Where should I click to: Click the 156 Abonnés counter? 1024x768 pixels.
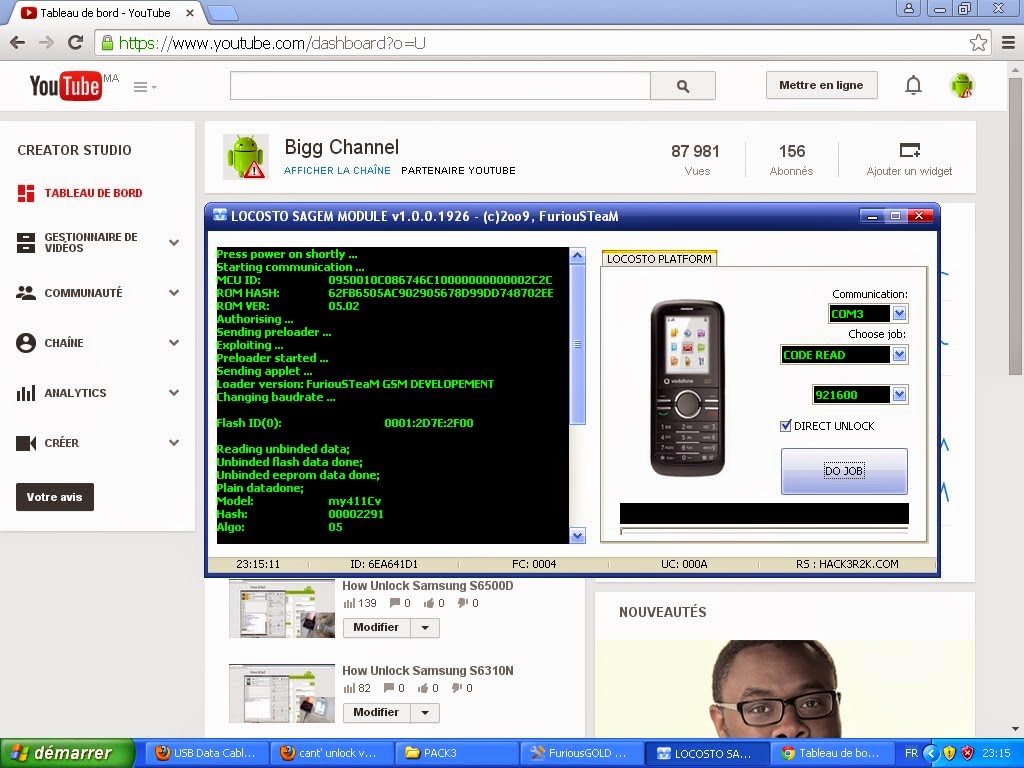point(792,160)
